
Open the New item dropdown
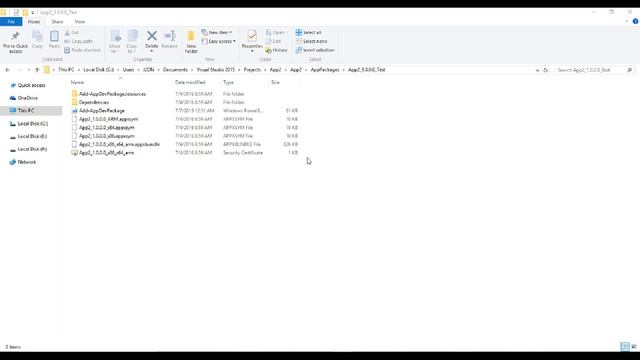[x=217, y=33]
